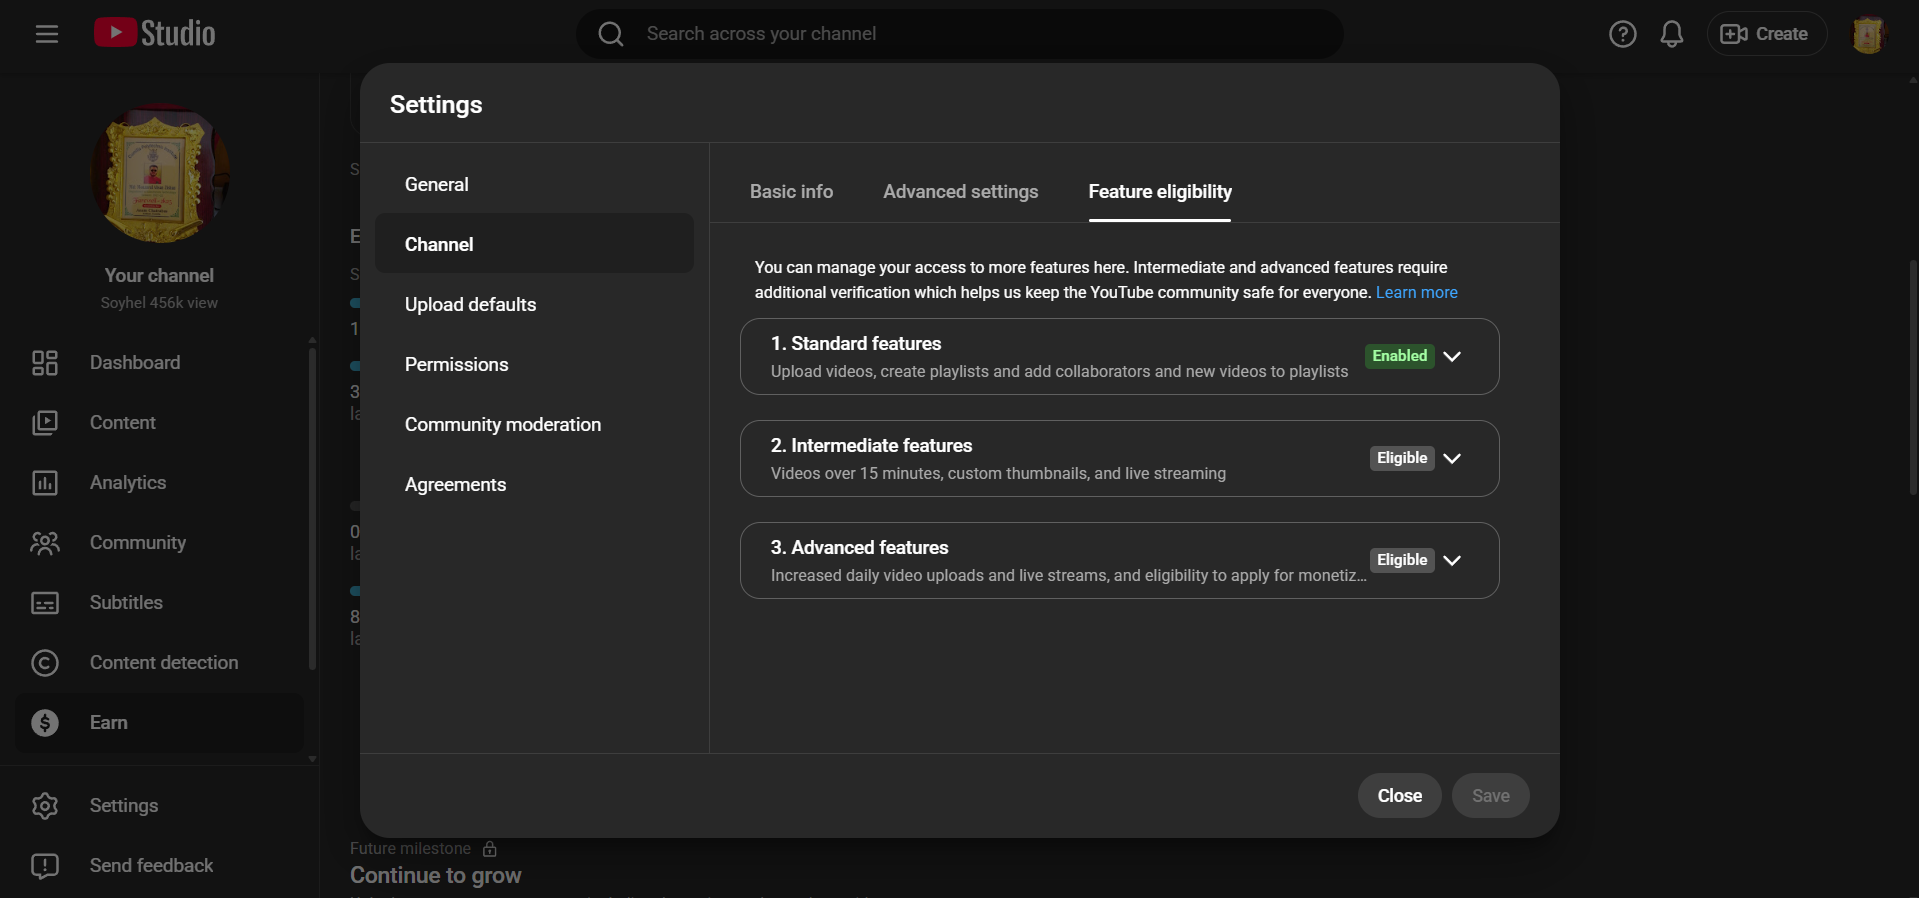Click the YouTube Studio logo
The image size is (1919, 898).
click(x=155, y=34)
